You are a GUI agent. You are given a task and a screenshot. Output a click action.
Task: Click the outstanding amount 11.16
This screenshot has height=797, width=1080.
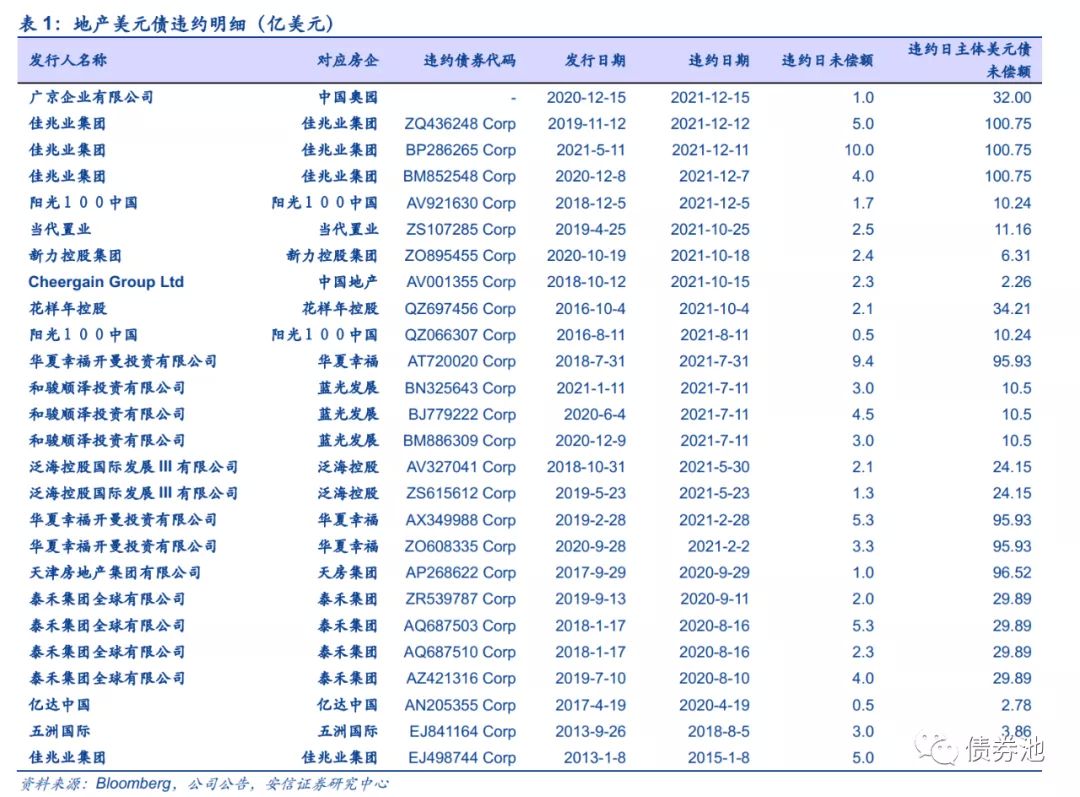pos(1012,229)
